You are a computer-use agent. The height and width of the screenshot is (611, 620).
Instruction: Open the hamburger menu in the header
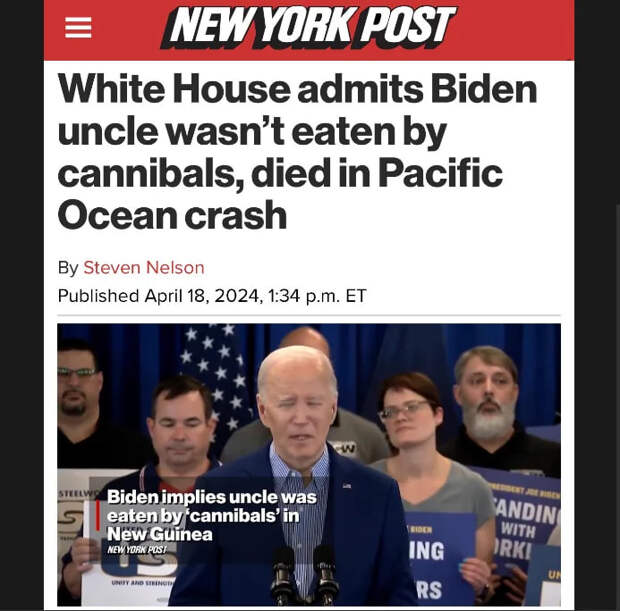point(78,28)
